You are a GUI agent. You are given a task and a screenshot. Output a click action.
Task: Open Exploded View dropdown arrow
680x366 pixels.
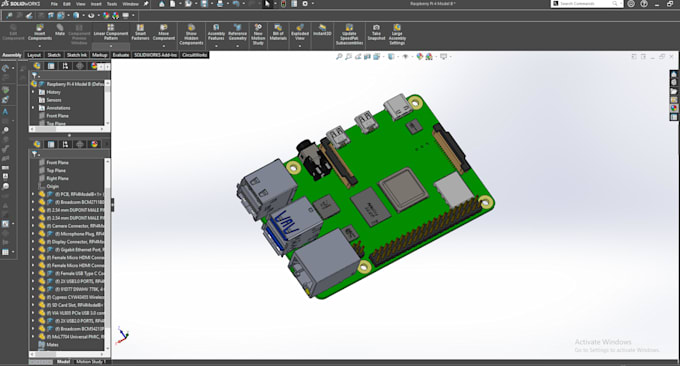(300, 46)
